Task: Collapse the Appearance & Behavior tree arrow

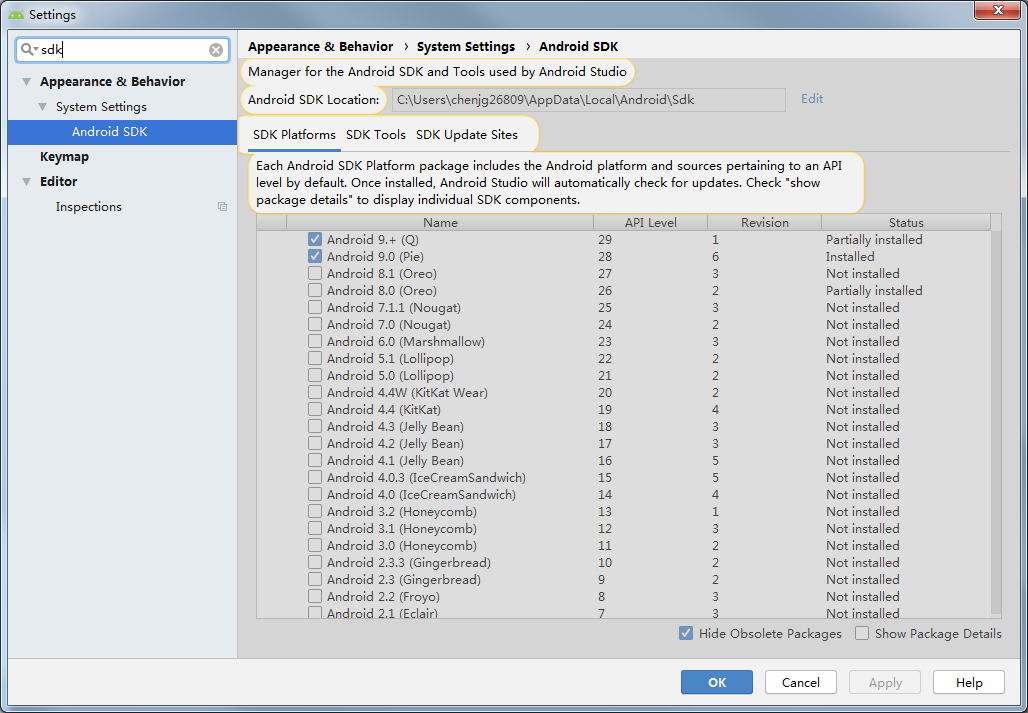Action: pyautogui.click(x=26, y=82)
